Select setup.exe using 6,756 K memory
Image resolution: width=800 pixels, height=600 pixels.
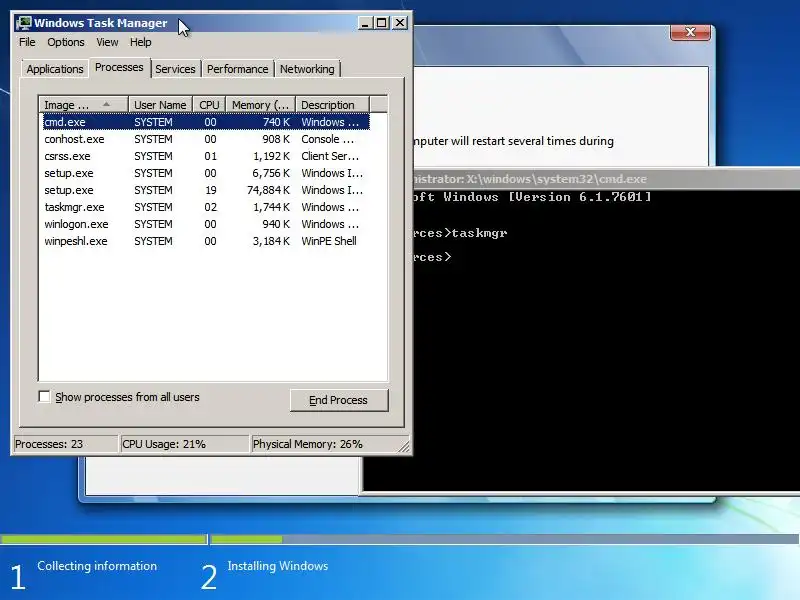(206, 173)
